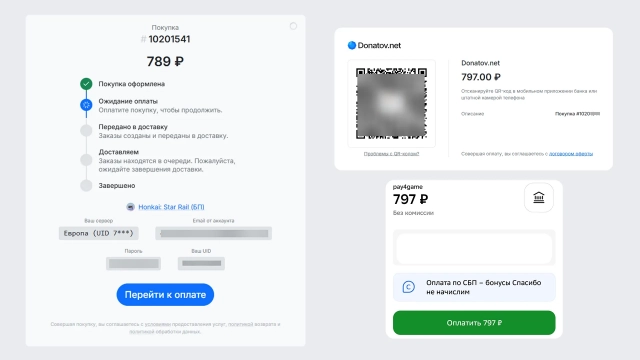Click the small circle icon at purchase card corner

pos(293,26)
